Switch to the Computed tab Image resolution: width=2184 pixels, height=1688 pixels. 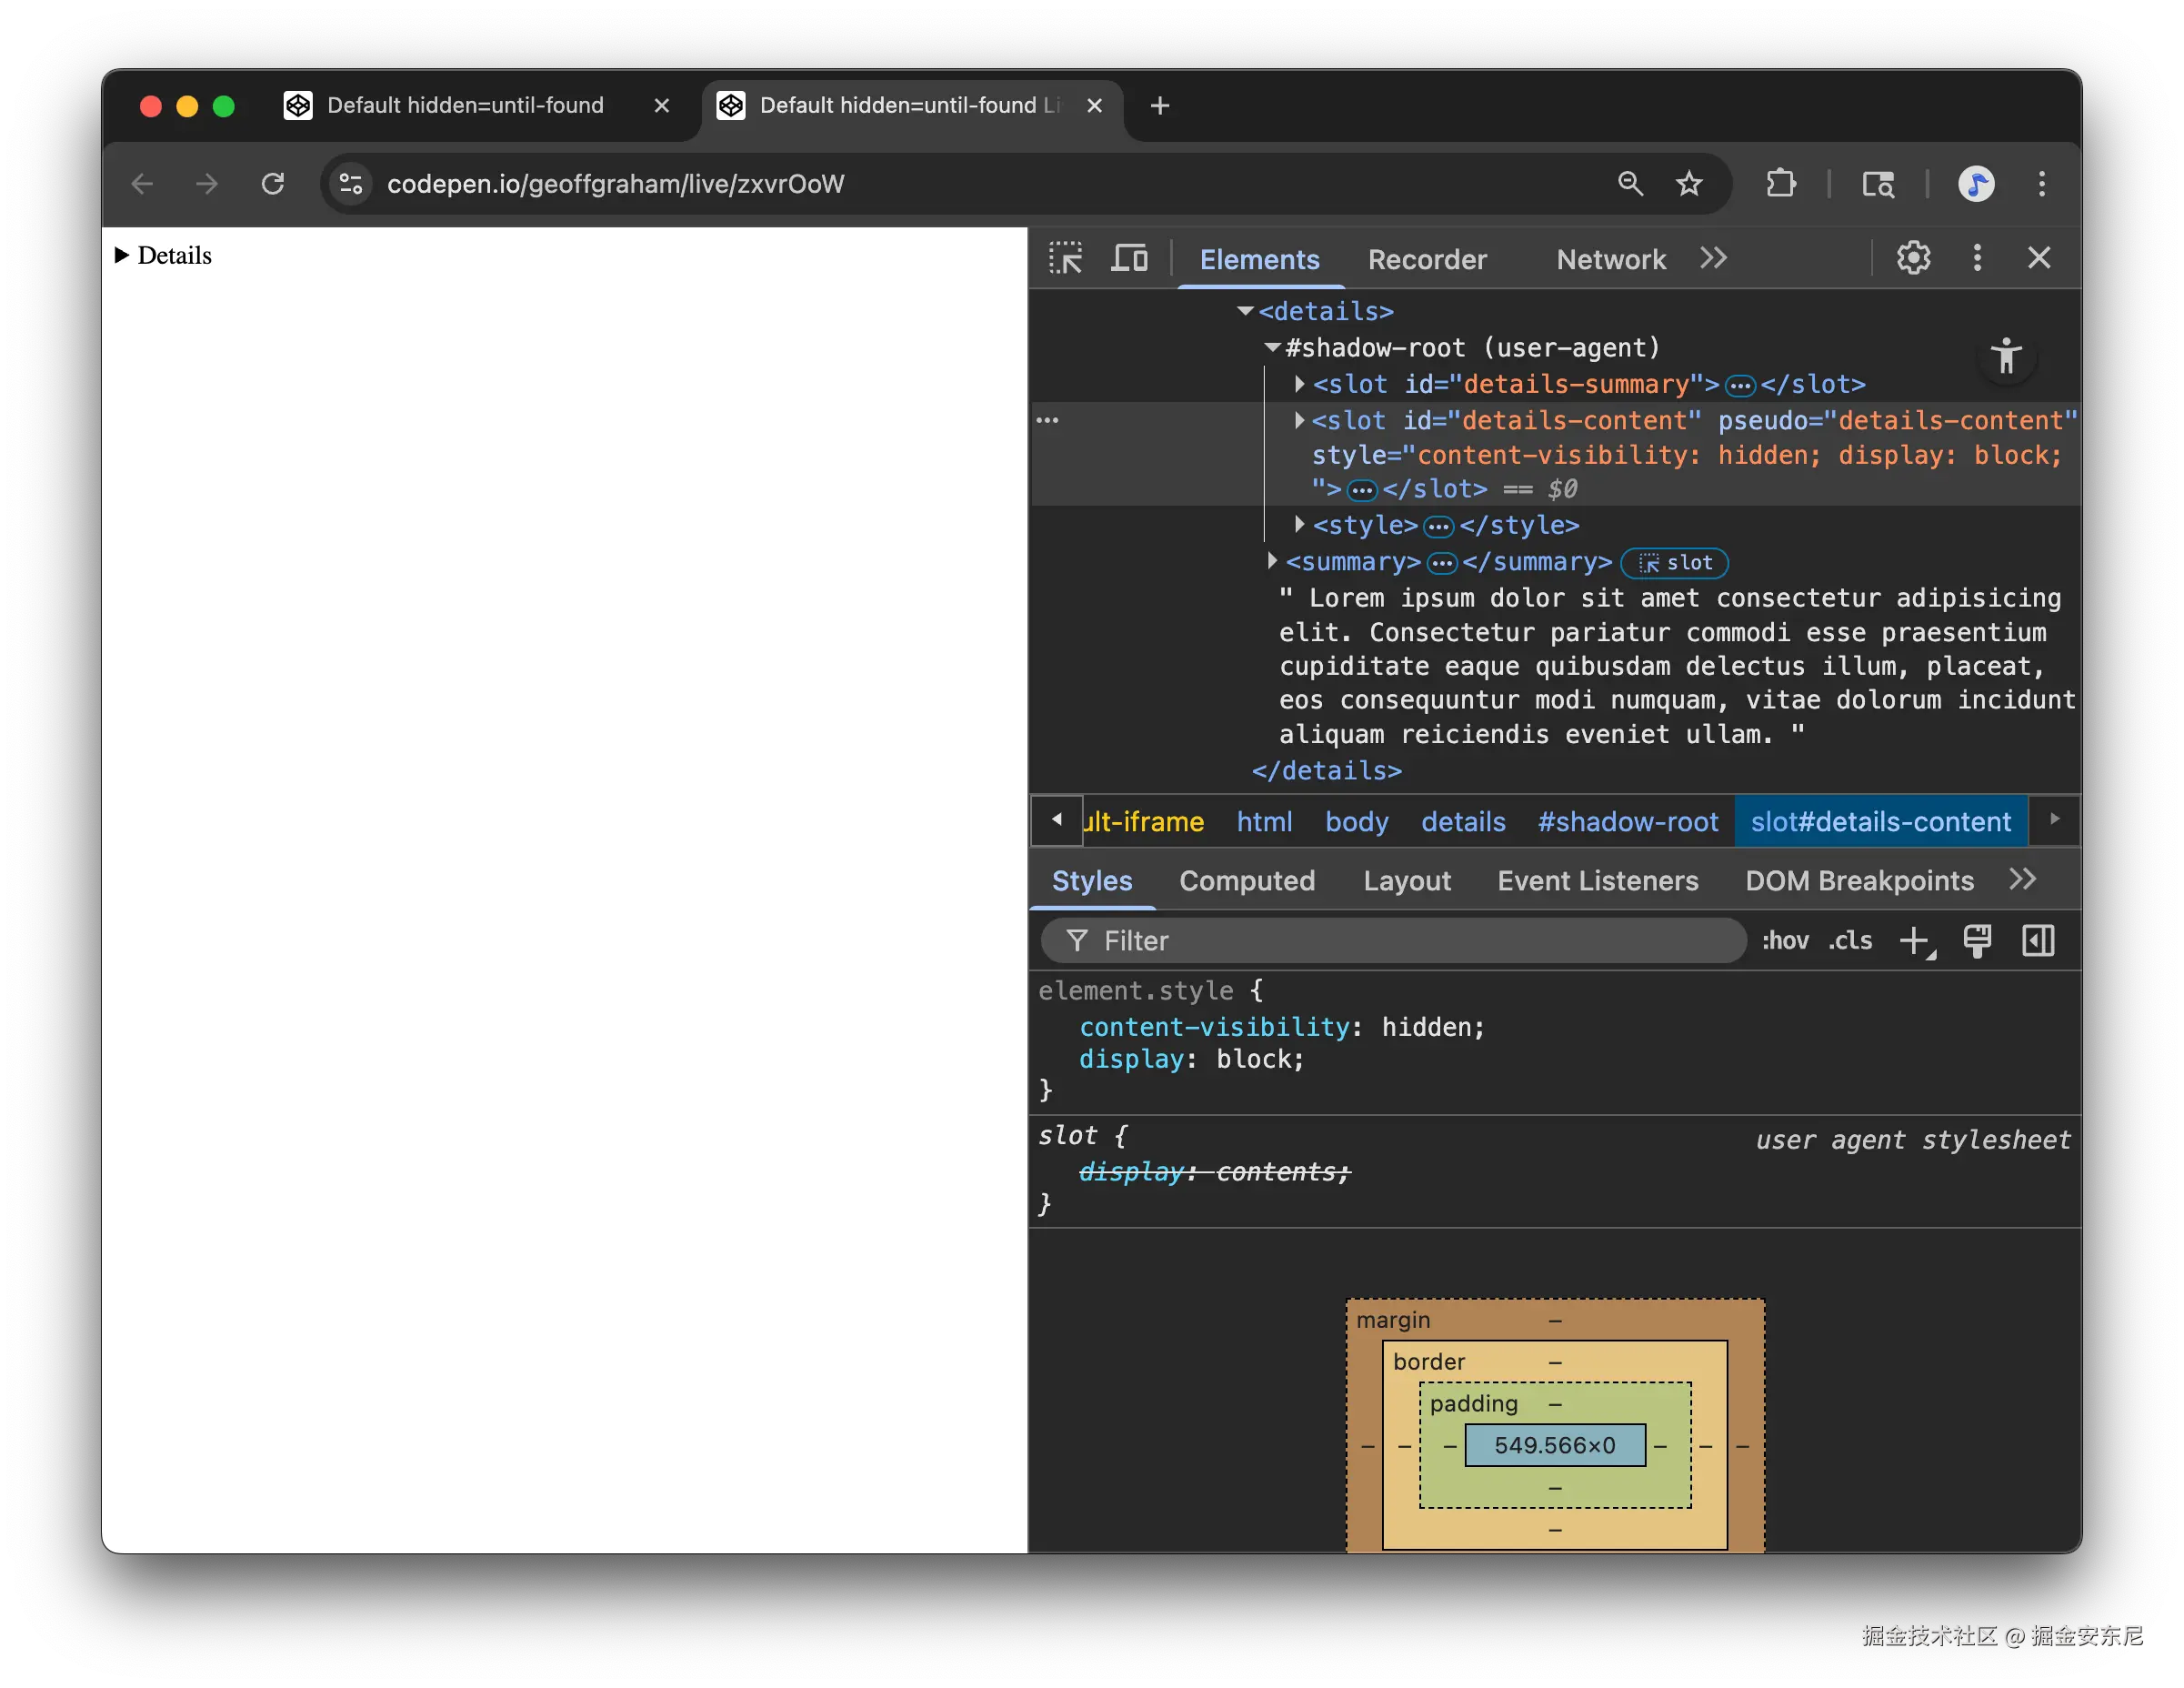1246,880
